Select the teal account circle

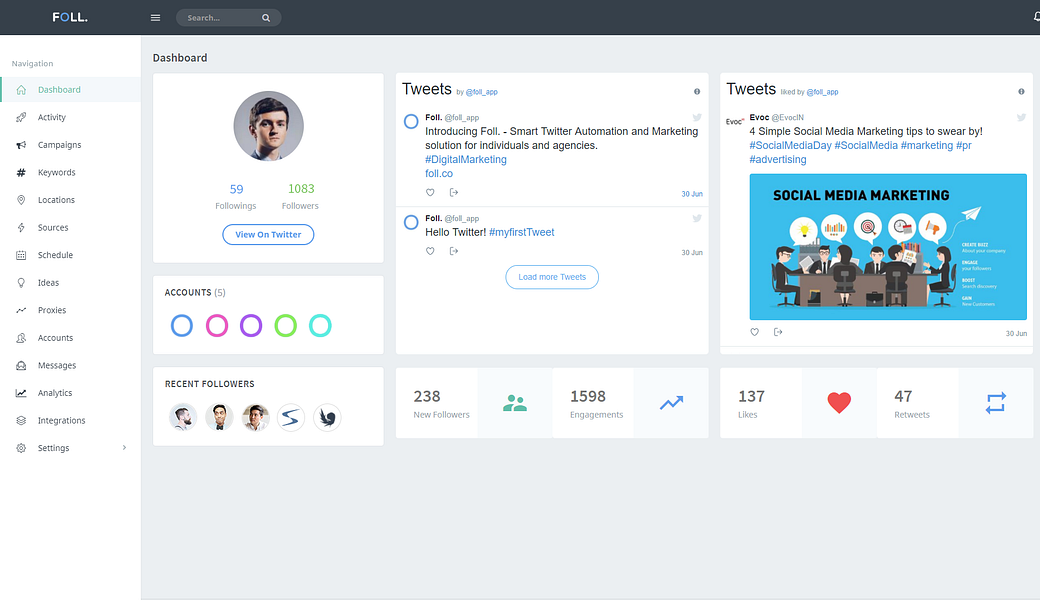tap(320, 326)
